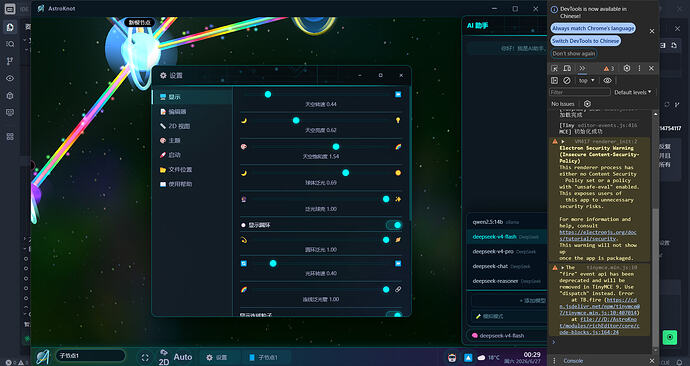Screen dimensions: 690x366
Task: Click the 'Don't show again' button
Action: (574, 54)
